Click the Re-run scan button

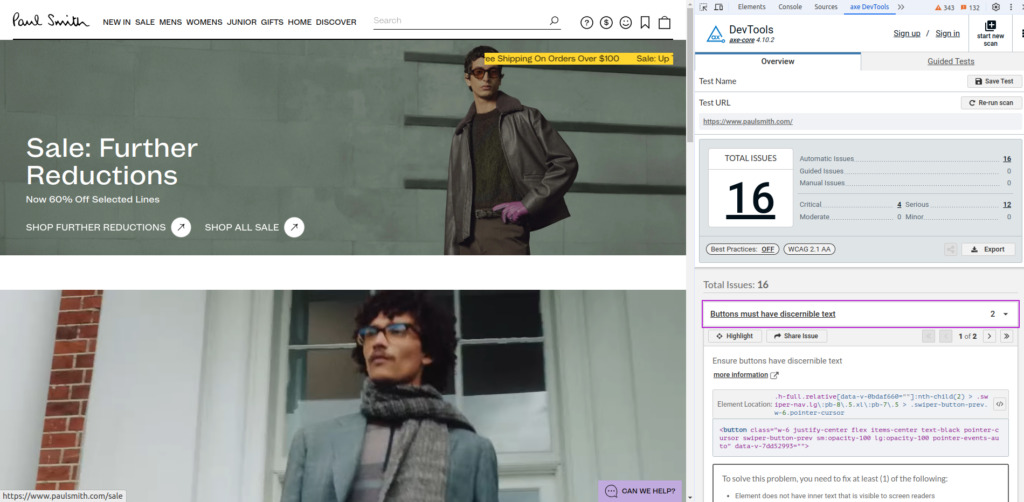point(991,103)
